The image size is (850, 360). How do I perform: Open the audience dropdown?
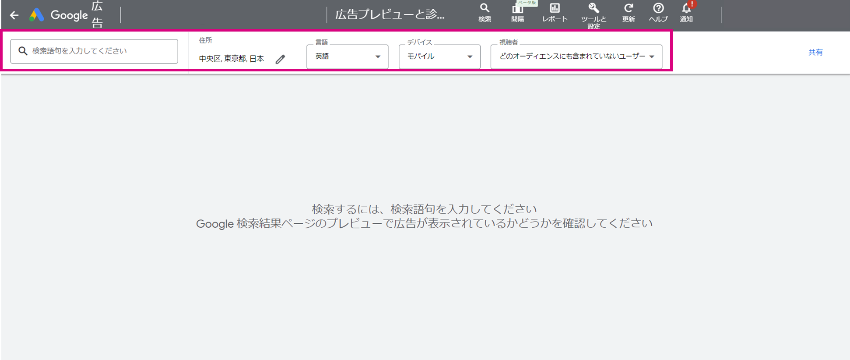click(576, 56)
